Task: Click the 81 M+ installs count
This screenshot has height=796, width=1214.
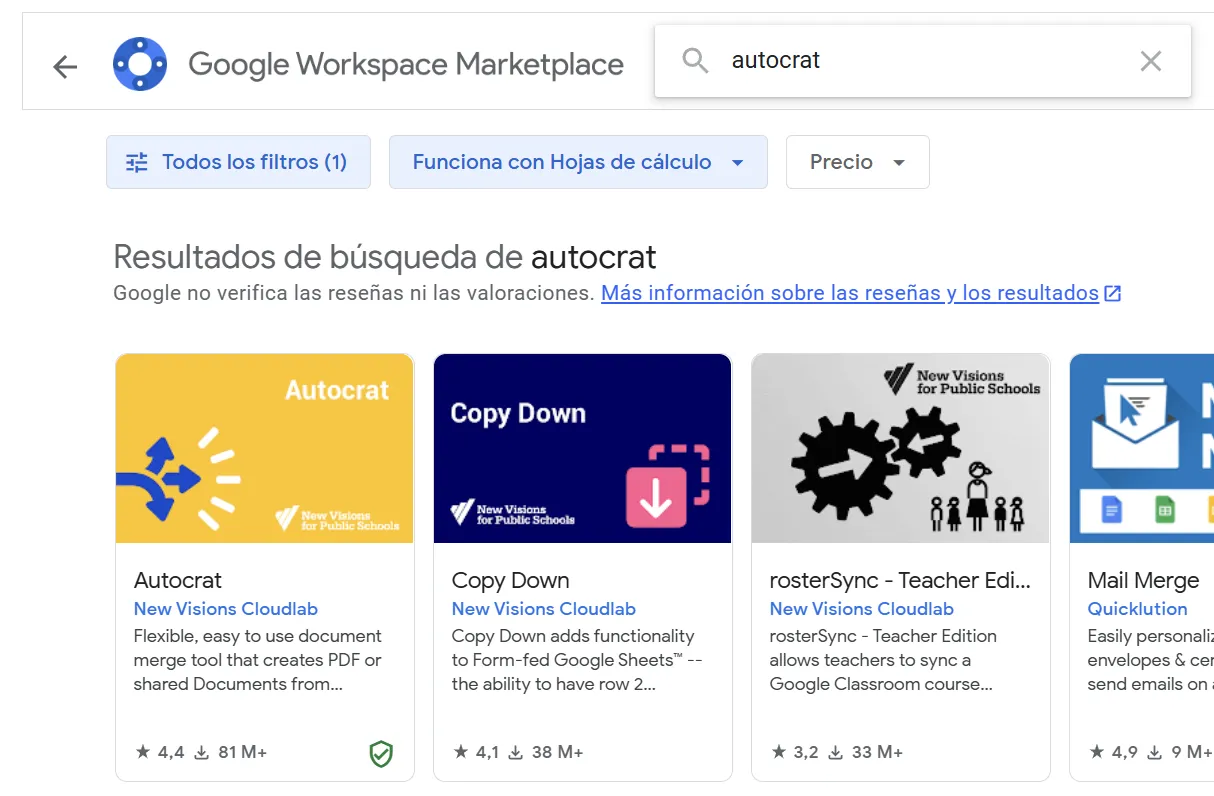Action: click(242, 752)
